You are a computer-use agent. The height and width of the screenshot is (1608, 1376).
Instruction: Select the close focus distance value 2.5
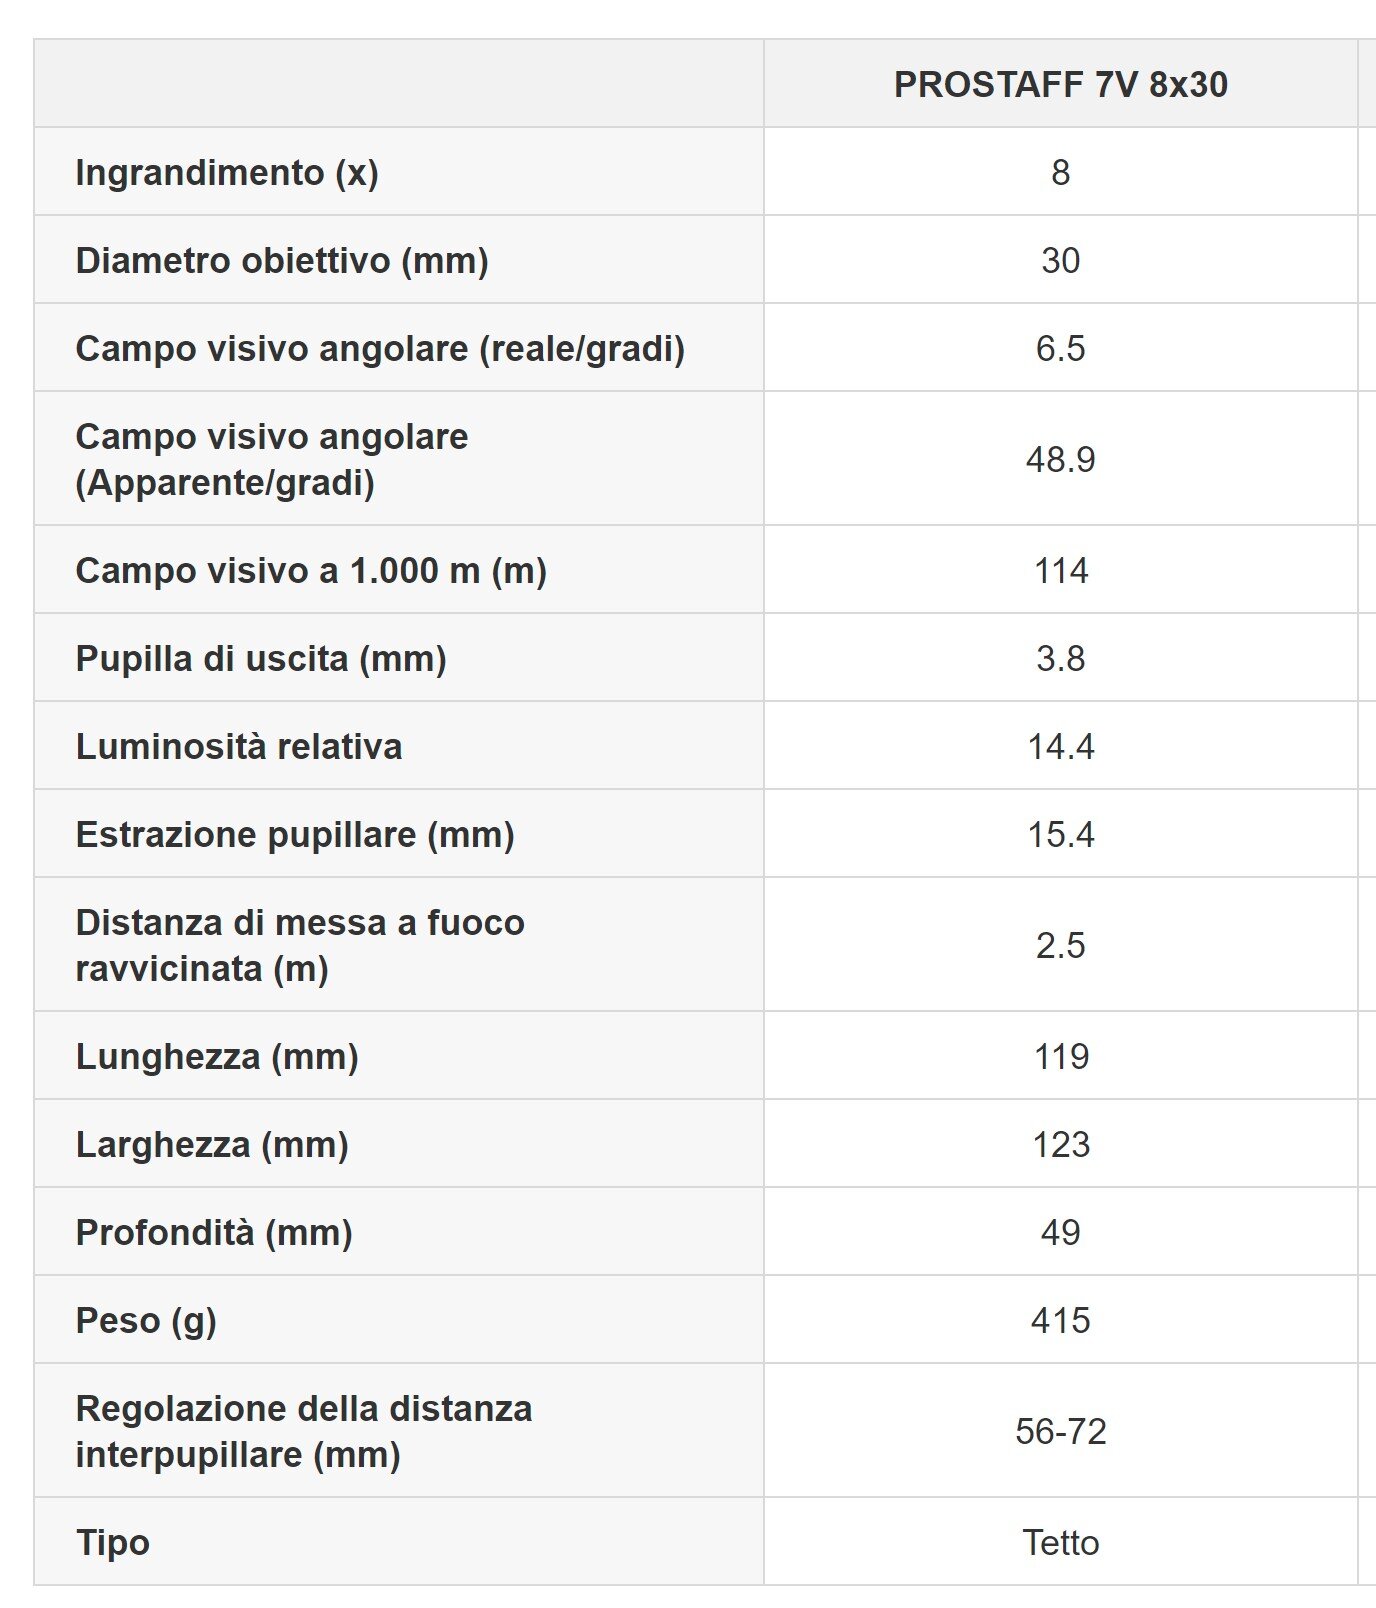(1060, 946)
